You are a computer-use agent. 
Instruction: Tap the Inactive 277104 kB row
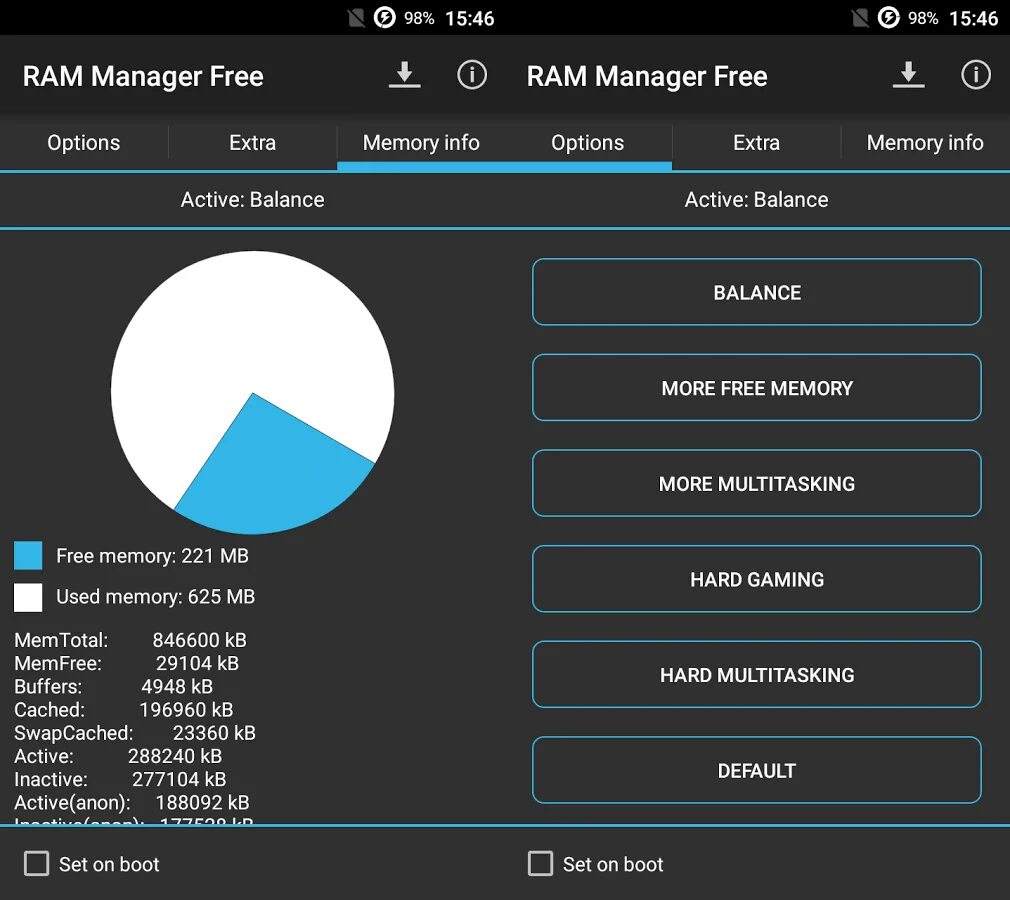coord(120,780)
